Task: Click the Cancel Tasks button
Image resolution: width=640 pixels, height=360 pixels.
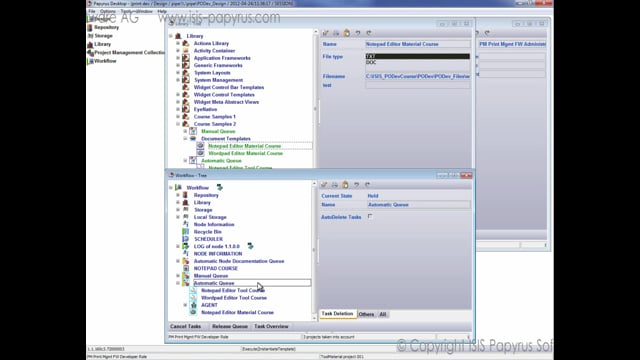Action: (x=186, y=327)
